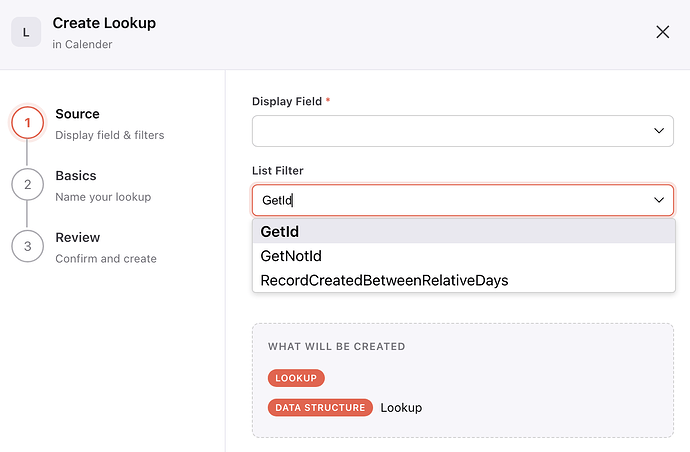The width and height of the screenshot is (690, 452).
Task: Open the Basics step label
Action: tap(76, 176)
